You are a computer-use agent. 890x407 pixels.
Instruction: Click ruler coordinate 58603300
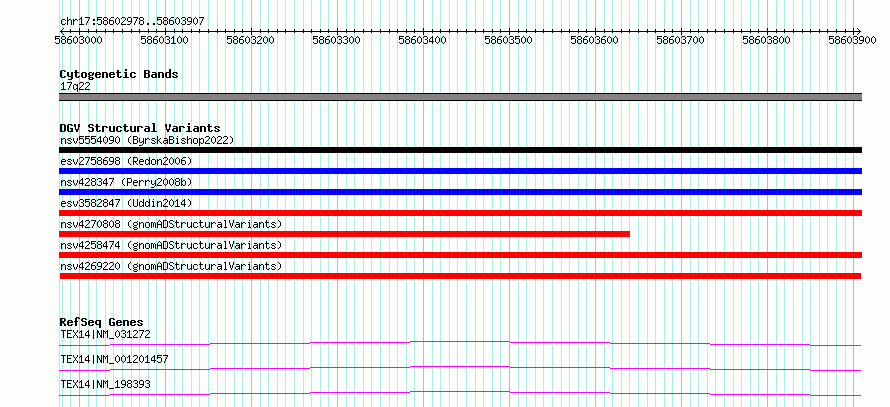pos(337,41)
